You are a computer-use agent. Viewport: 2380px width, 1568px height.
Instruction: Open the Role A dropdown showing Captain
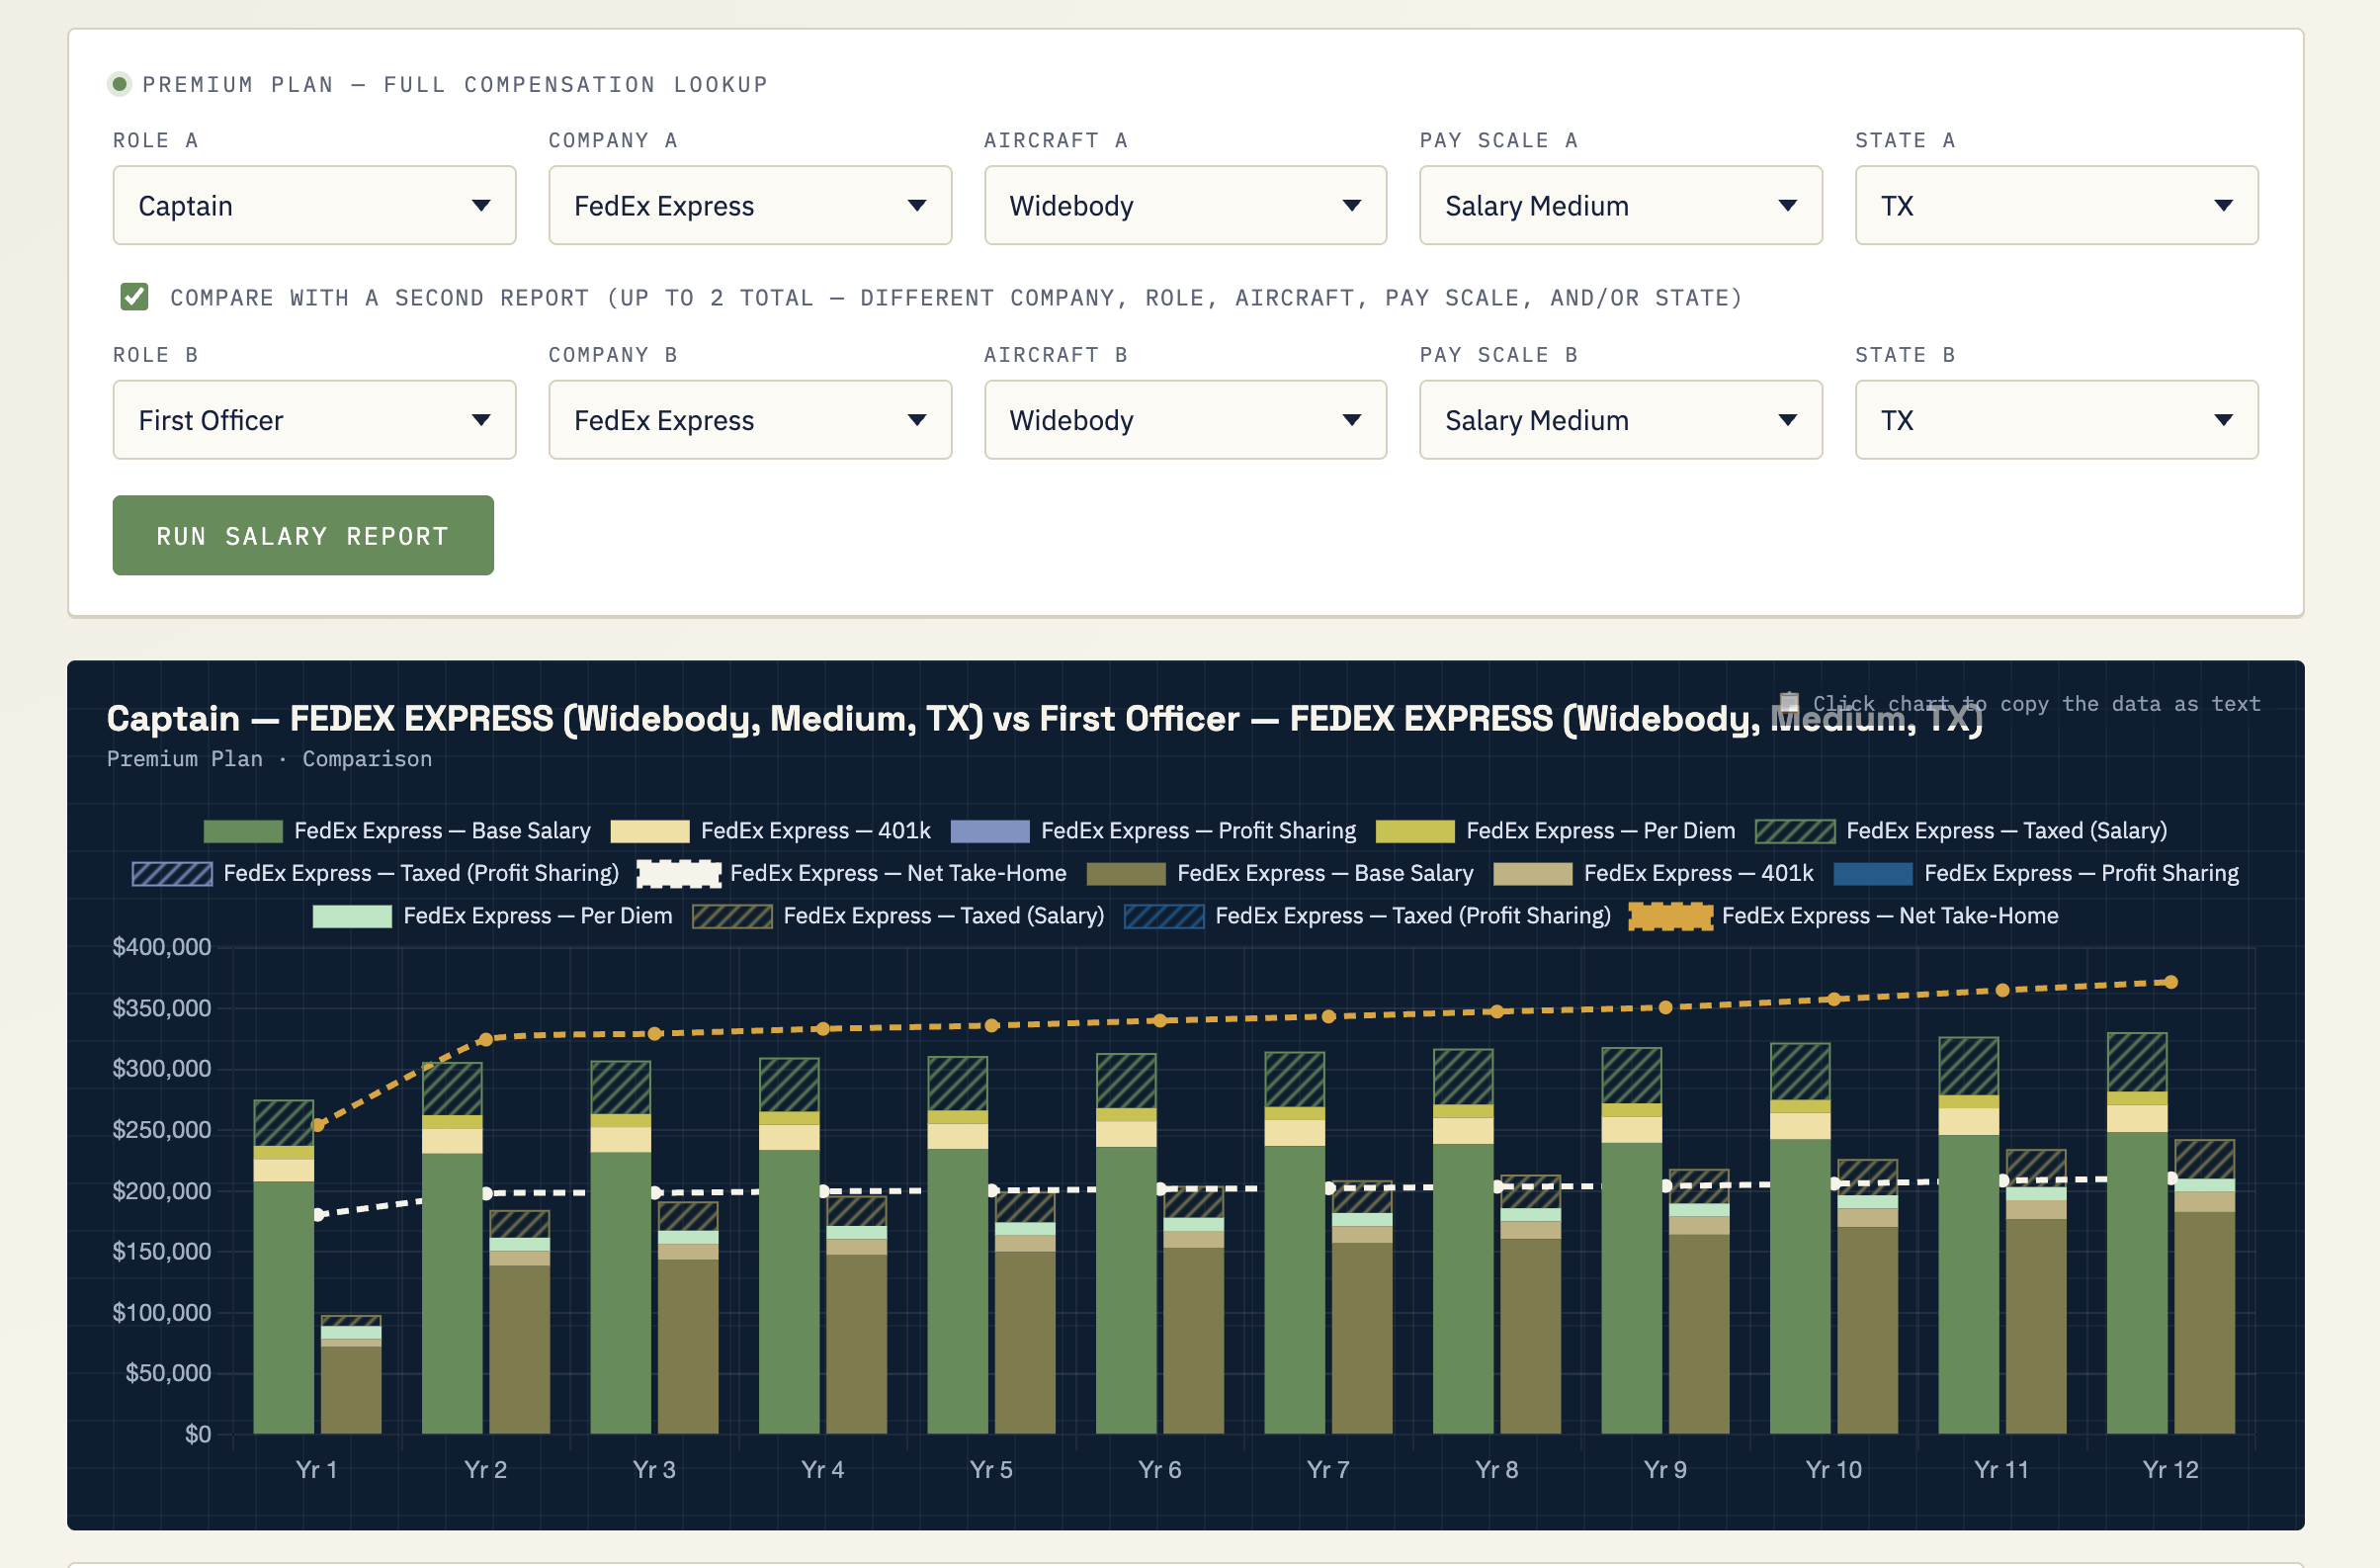click(x=314, y=205)
